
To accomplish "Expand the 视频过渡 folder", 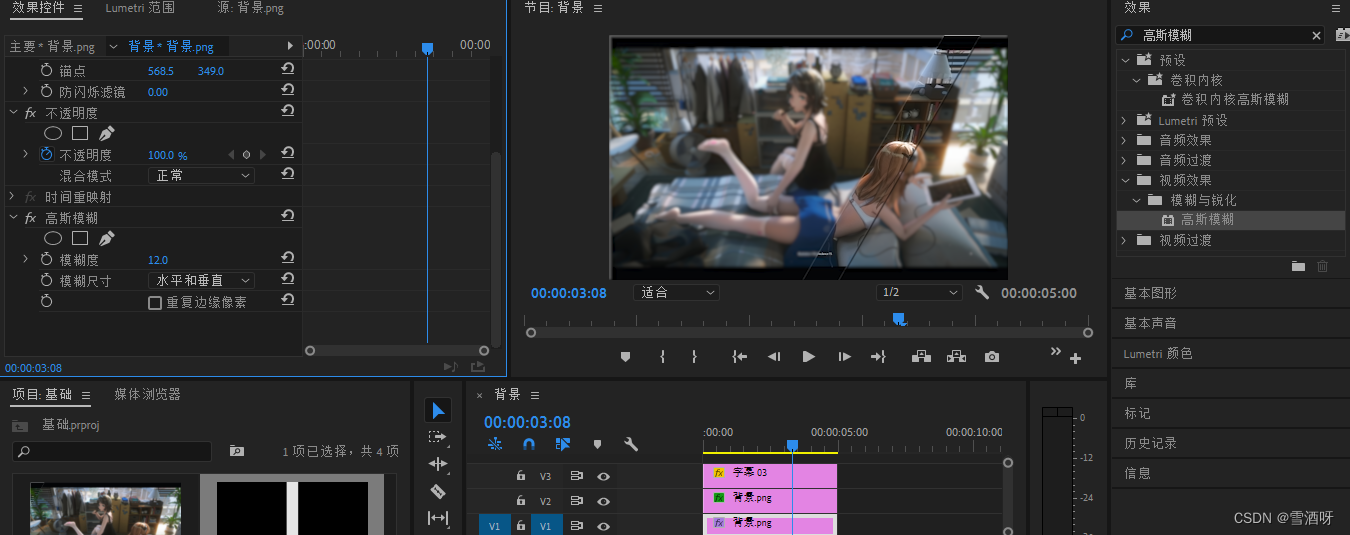I will click(1124, 240).
